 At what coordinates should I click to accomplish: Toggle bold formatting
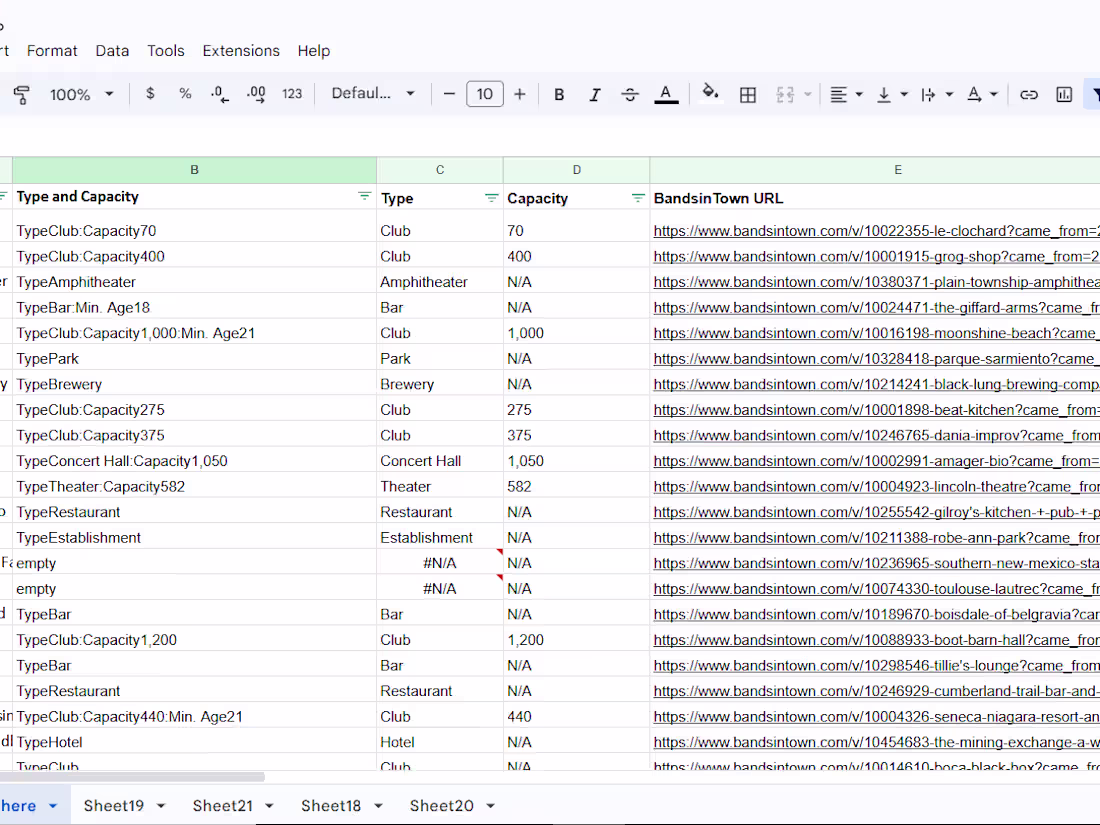[559, 94]
